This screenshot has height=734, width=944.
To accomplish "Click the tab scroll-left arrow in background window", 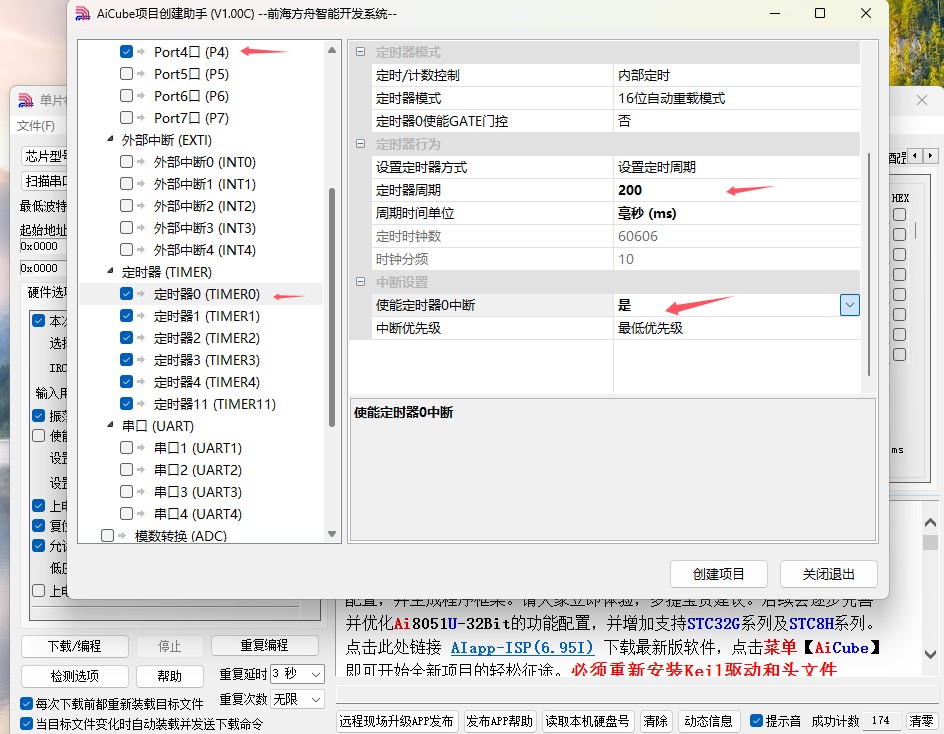I will click(x=914, y=156).
